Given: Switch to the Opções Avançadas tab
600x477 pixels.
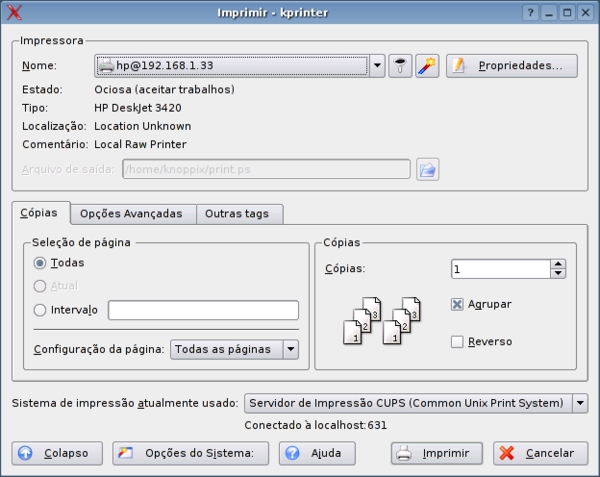Looking at the screenshot, I should tap(133, 214).
